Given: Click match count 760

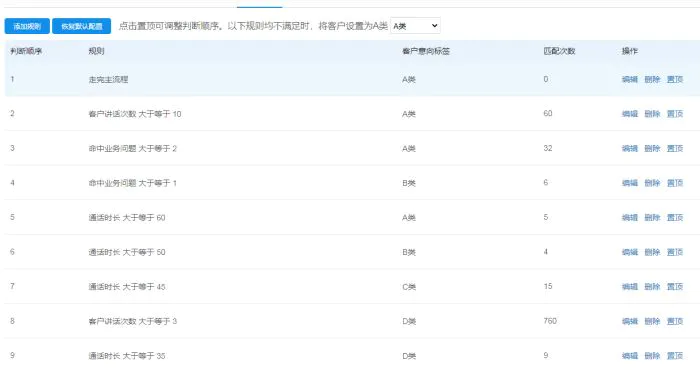Looking at the screenshot, I should point(550,321).
